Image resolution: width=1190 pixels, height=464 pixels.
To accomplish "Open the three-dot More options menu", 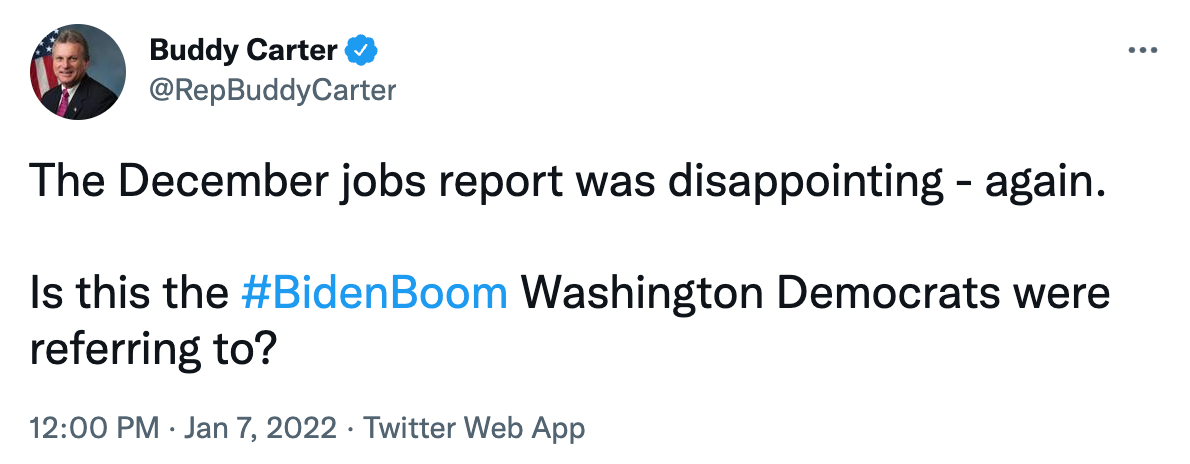I will (1141, 50).
